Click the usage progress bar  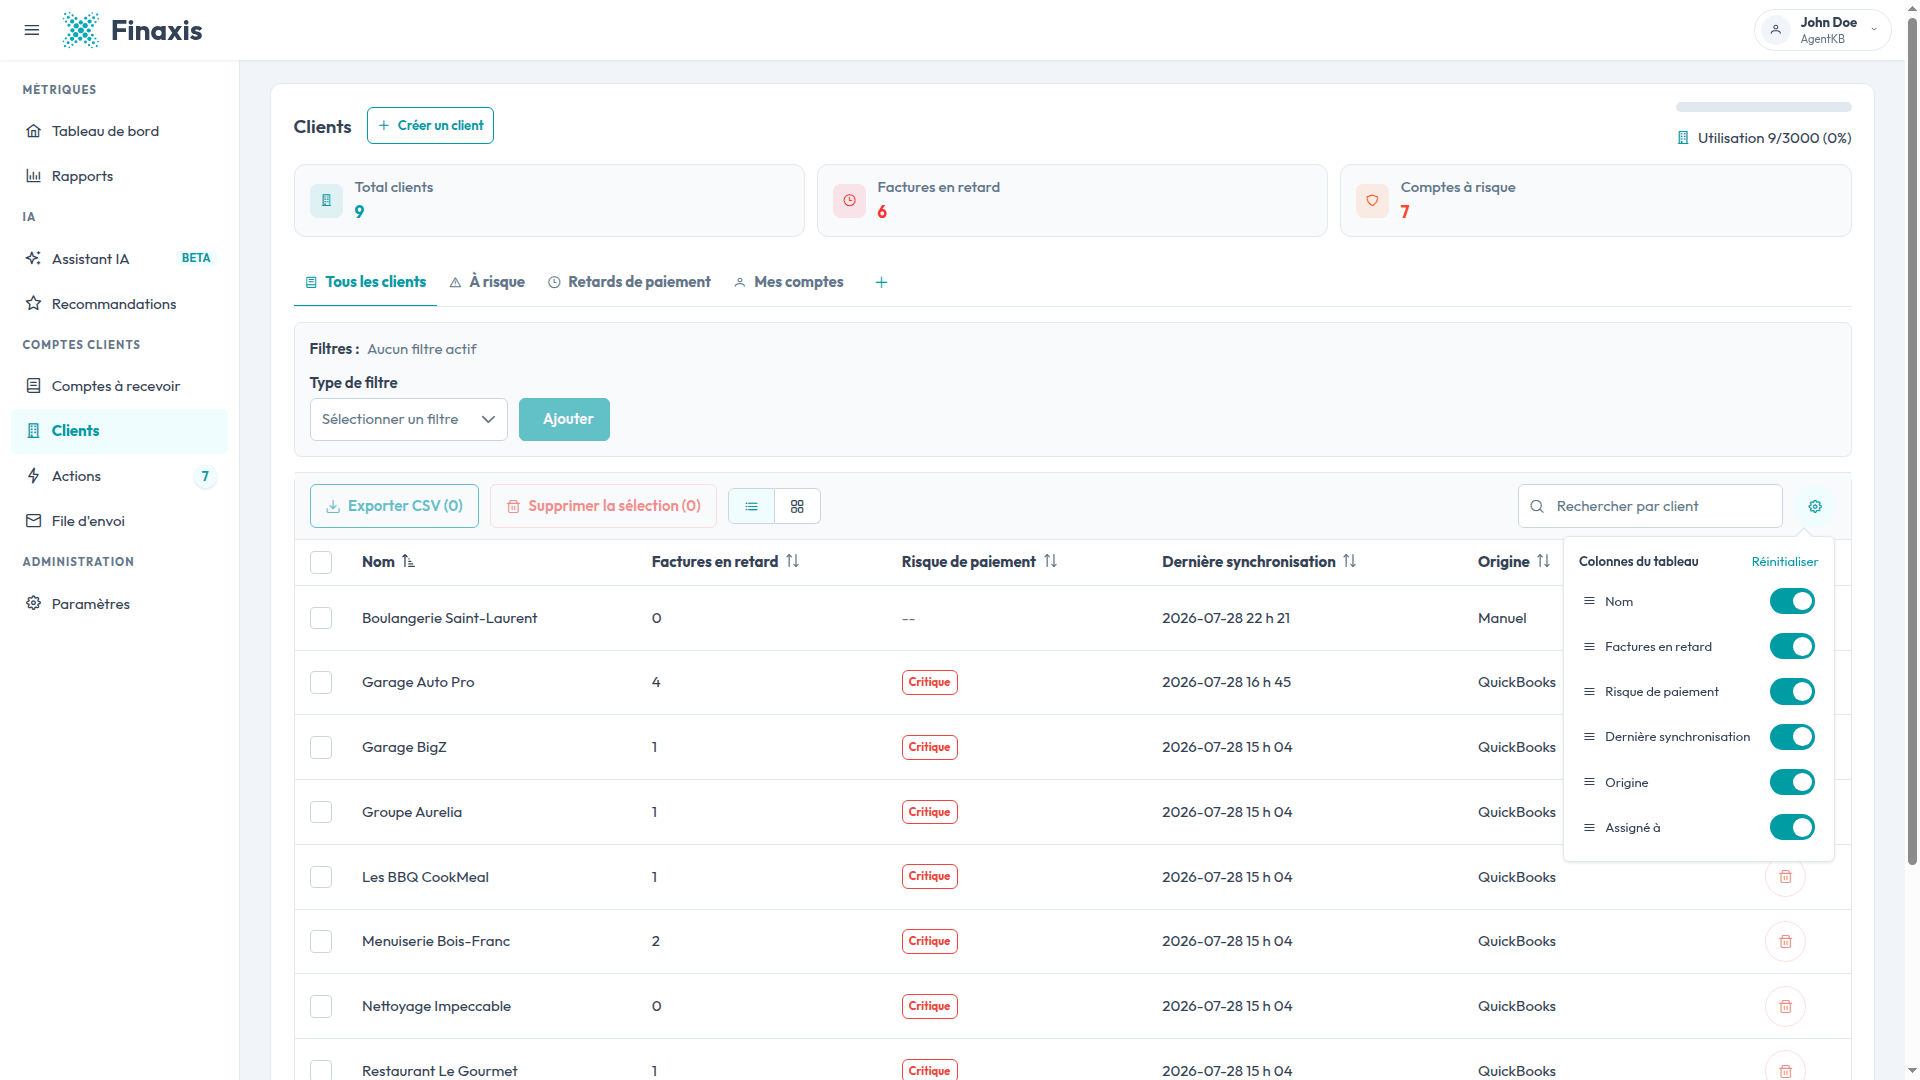pos(1763,107)
